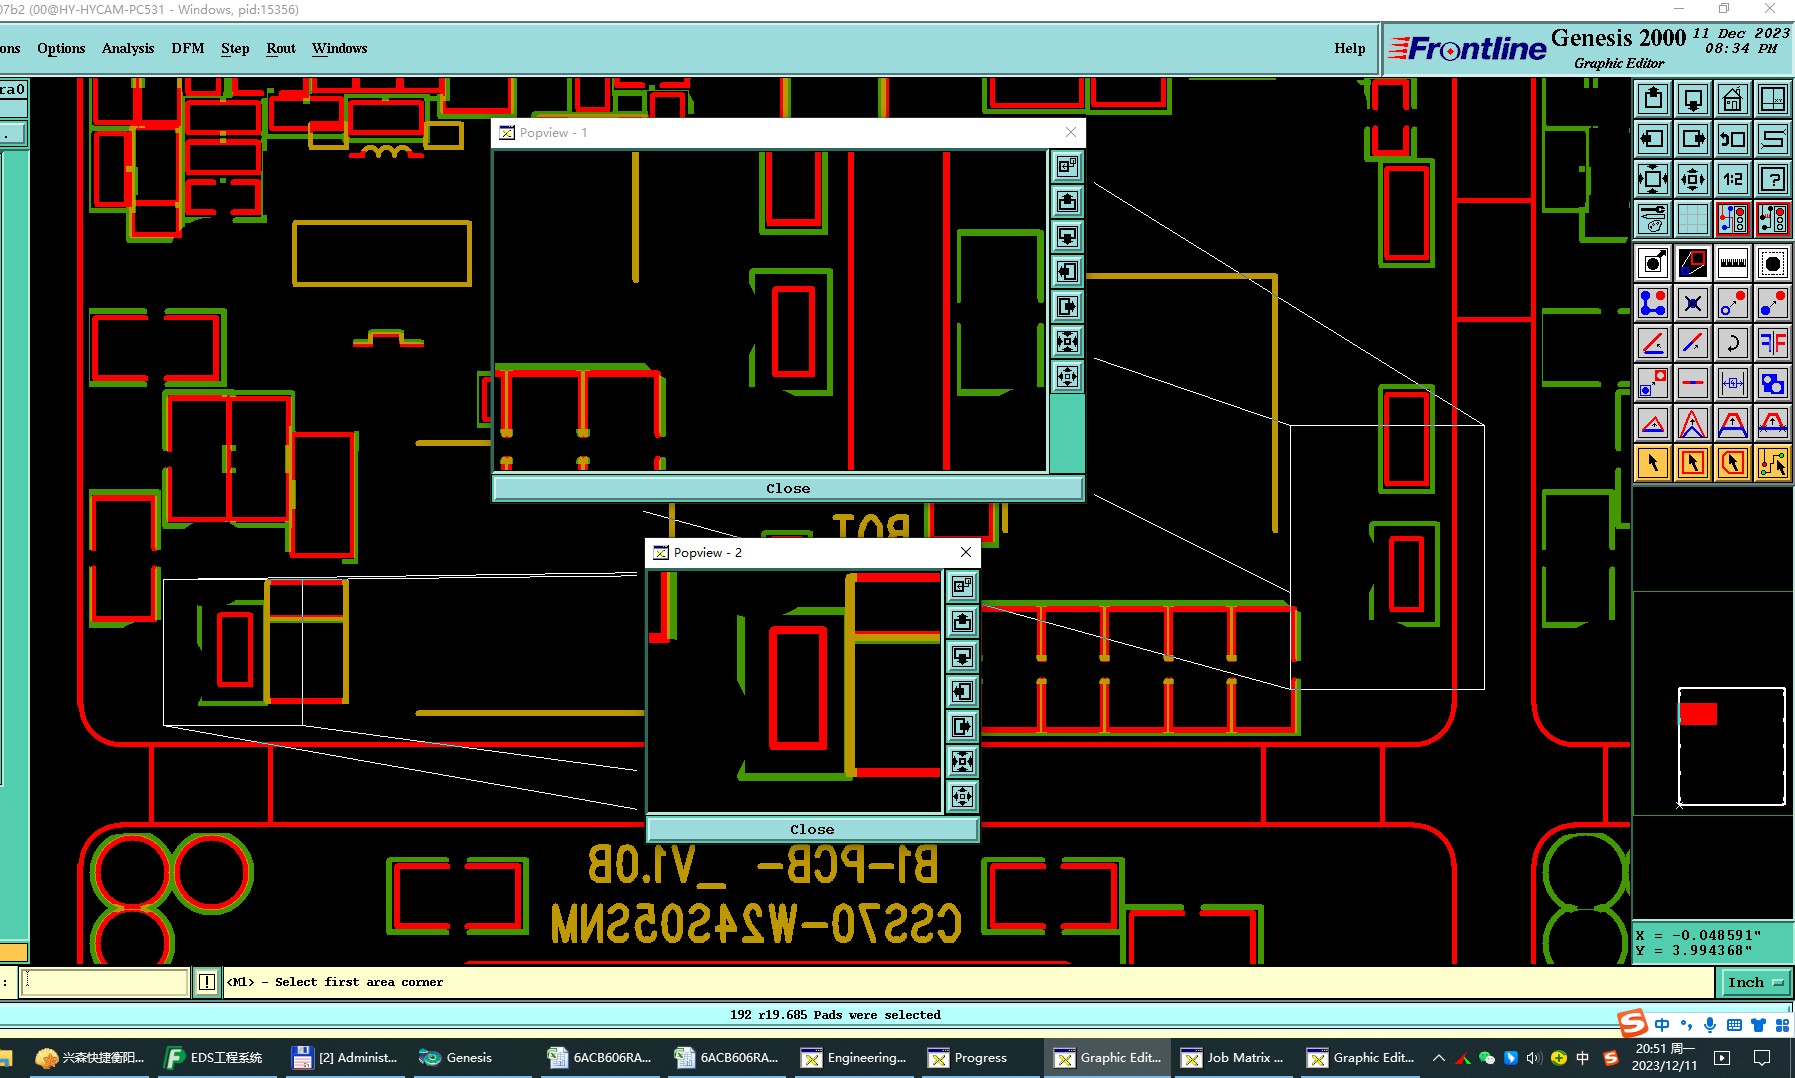The image size is (1795, 1078).
Task: Open the Inch units dropdown
Action: [x=1755, y=982]
